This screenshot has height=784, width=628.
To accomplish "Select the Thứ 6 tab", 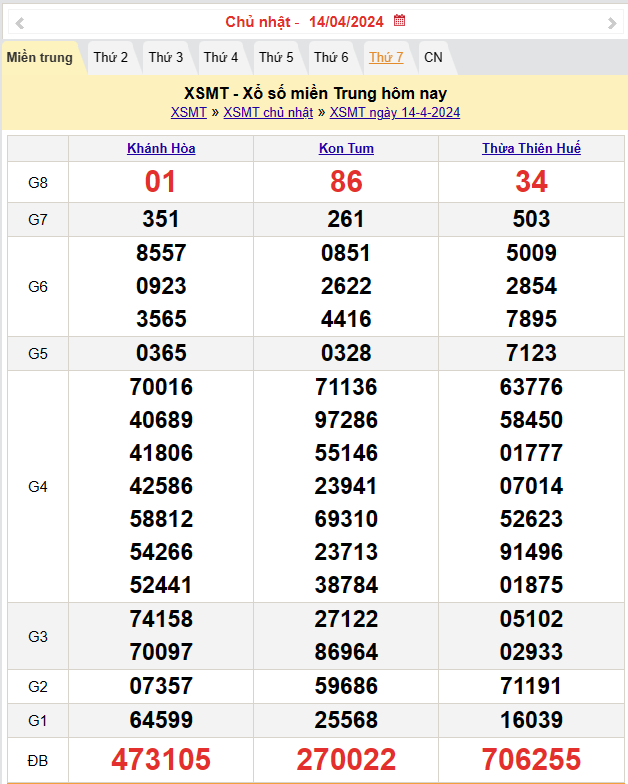I will click(x=331, y=58).
